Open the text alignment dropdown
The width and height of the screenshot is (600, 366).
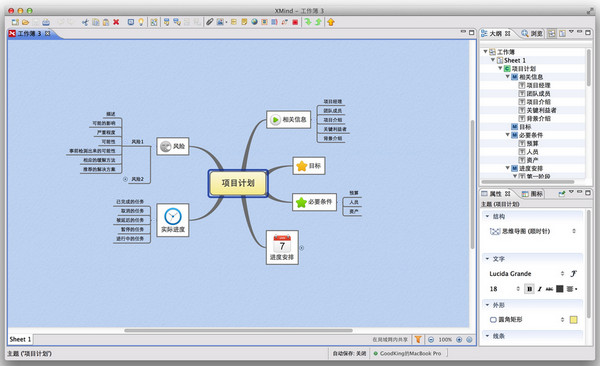point(572,289)
